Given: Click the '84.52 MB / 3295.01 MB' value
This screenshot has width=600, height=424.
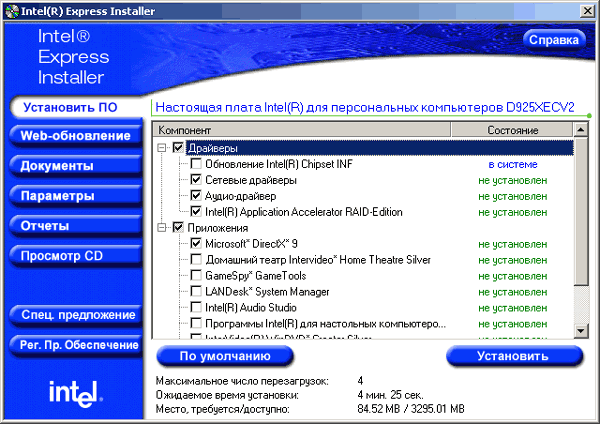Looking at the screenshot, I should tap(411, 409).
